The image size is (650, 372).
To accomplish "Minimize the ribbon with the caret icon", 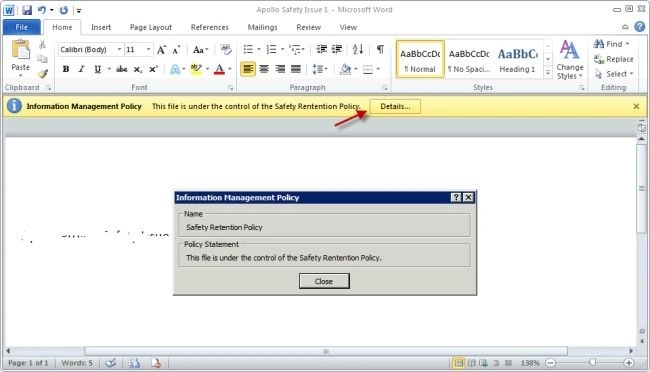I will click(x=625, y=27).
